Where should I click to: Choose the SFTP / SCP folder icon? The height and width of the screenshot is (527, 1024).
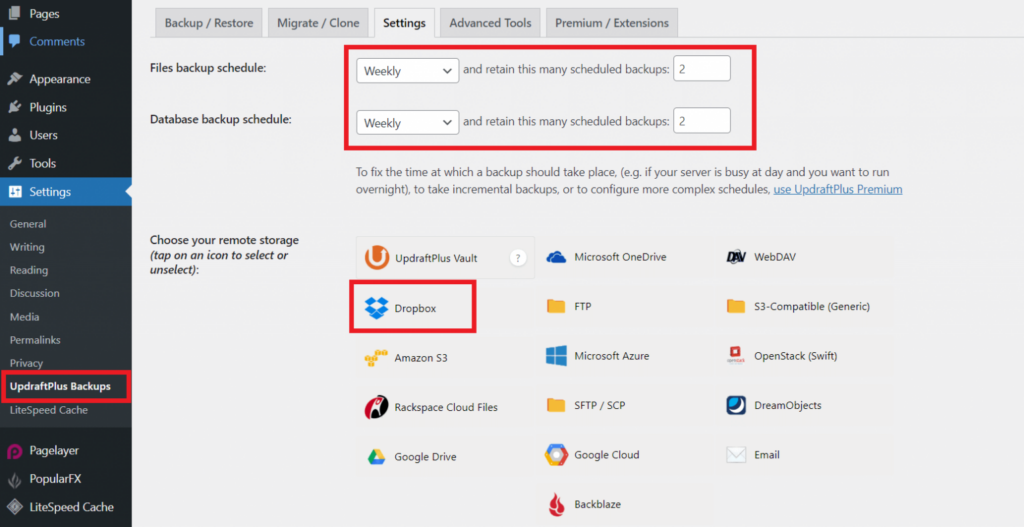tap(556, 405)
